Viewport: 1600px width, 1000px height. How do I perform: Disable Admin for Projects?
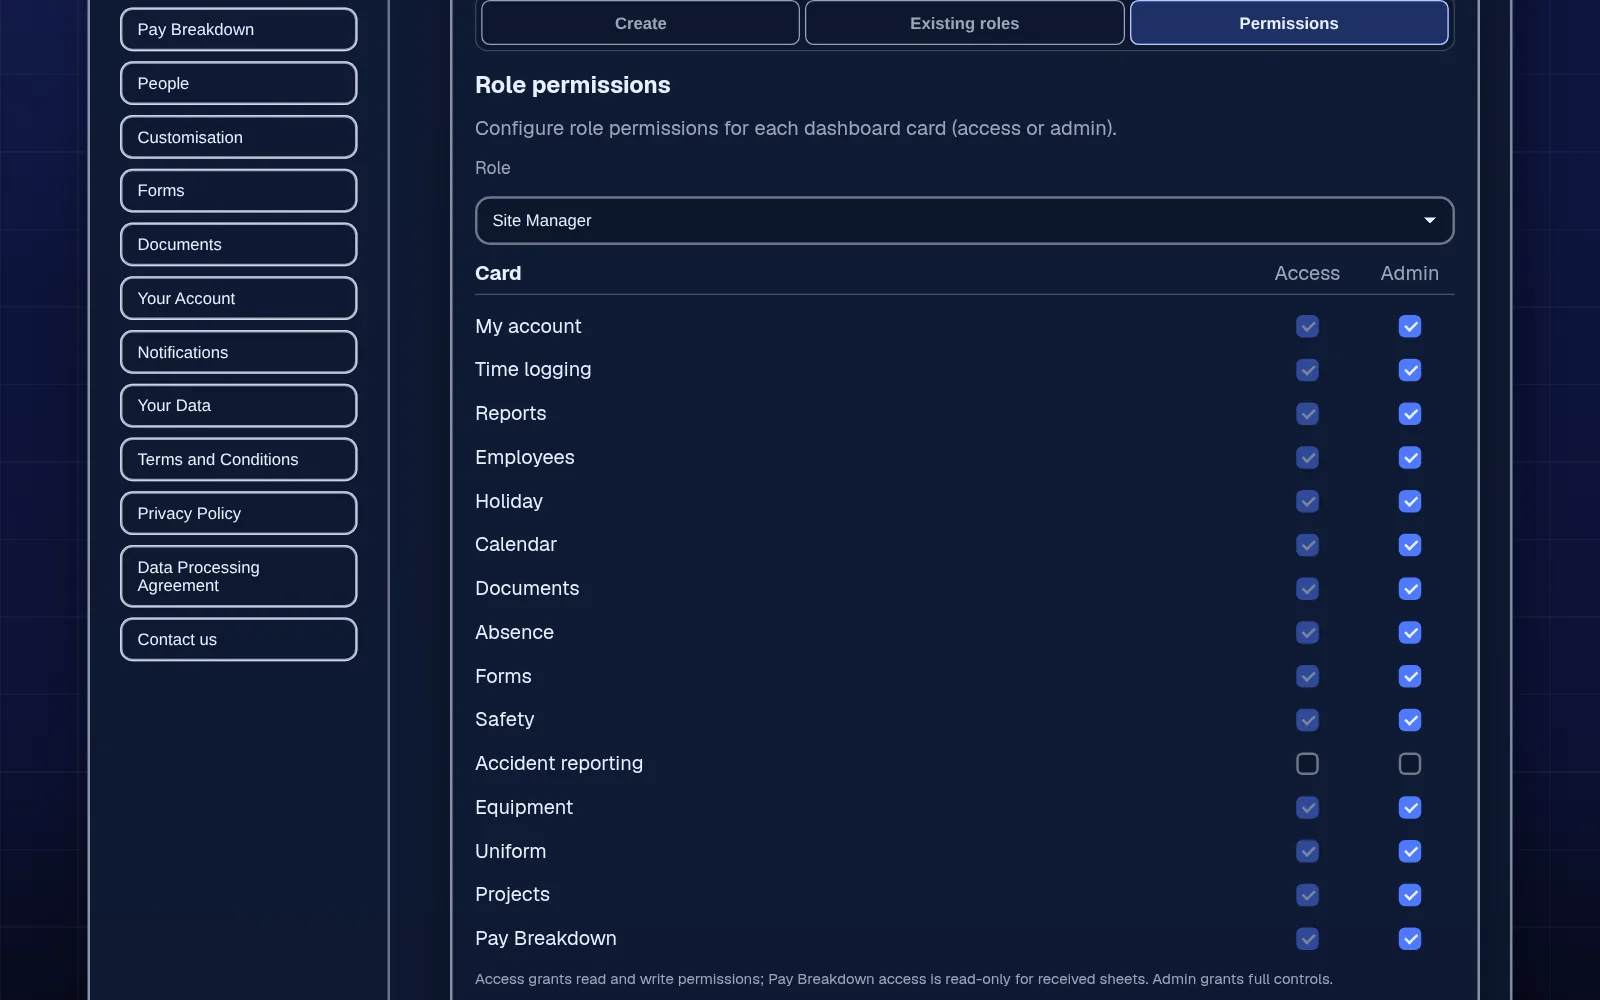pyautogui.click(x=1410, y=895)
